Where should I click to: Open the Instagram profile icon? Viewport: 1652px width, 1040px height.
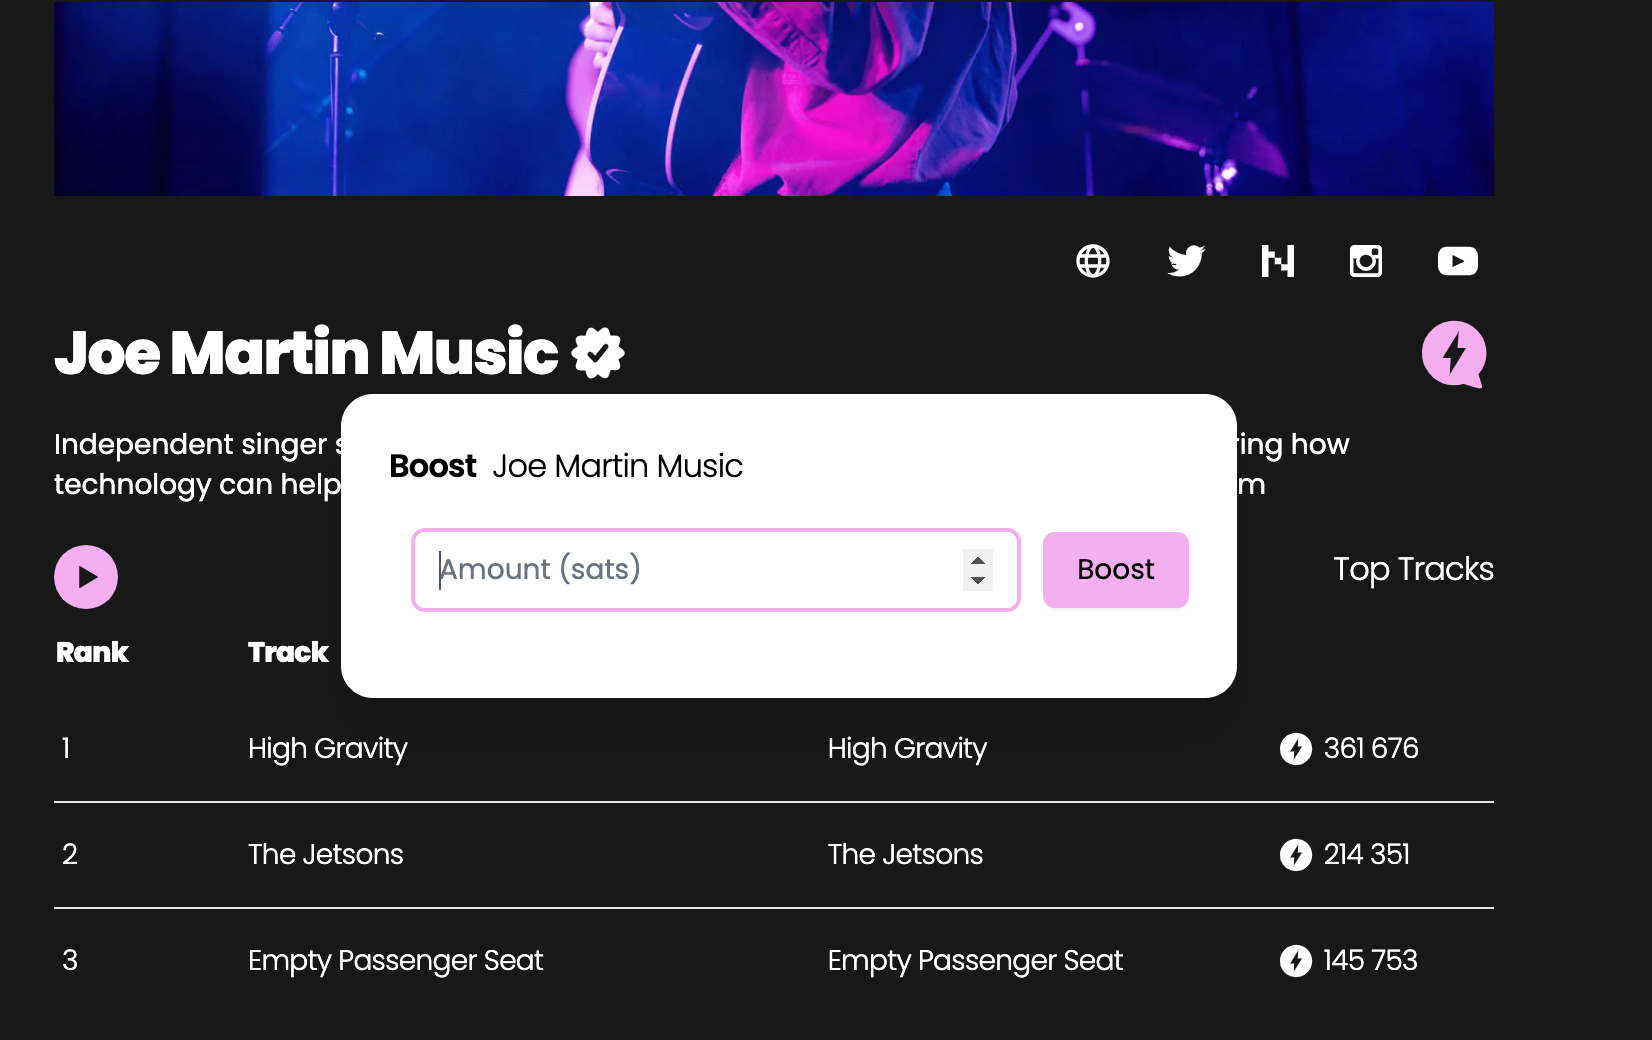1366,261
